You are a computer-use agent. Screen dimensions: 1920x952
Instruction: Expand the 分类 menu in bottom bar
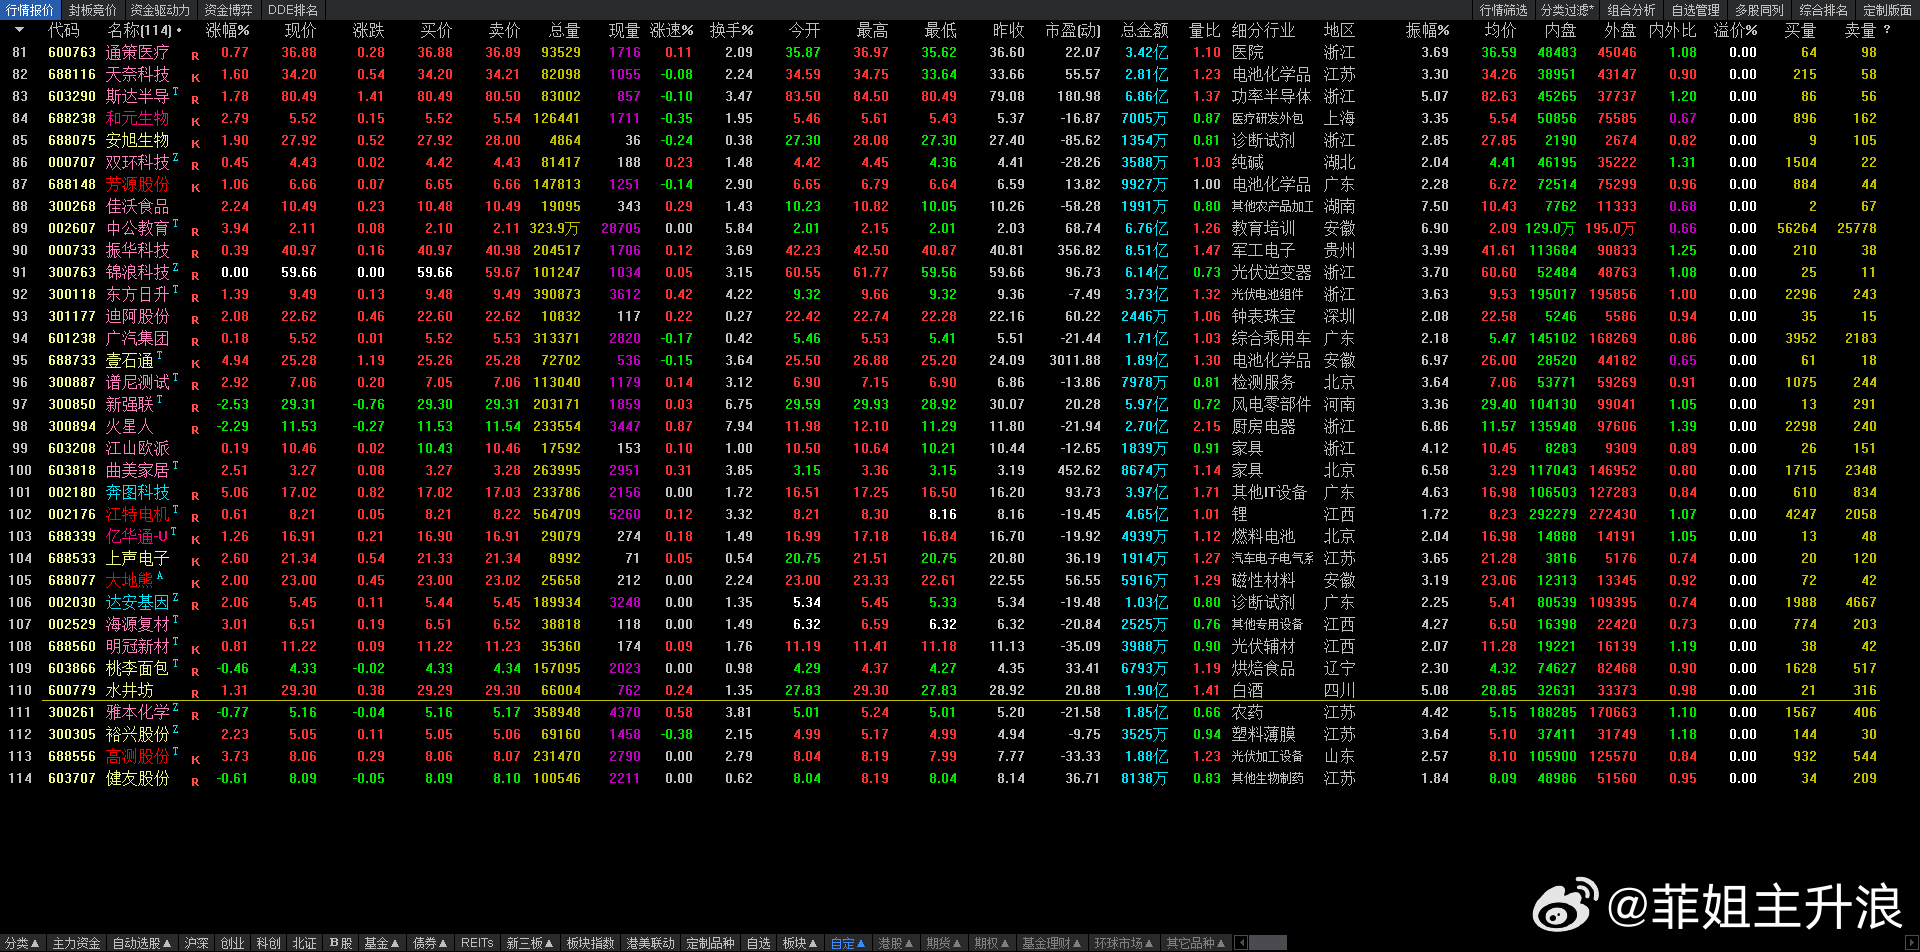[x=22, y=943]
